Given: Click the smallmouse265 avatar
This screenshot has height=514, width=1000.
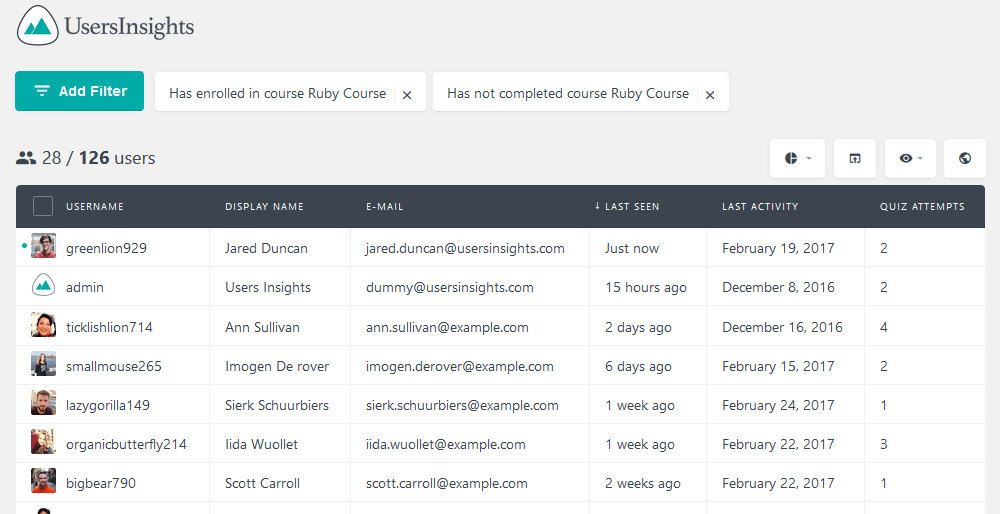Looking at the screenshot, I should [43, 363].
